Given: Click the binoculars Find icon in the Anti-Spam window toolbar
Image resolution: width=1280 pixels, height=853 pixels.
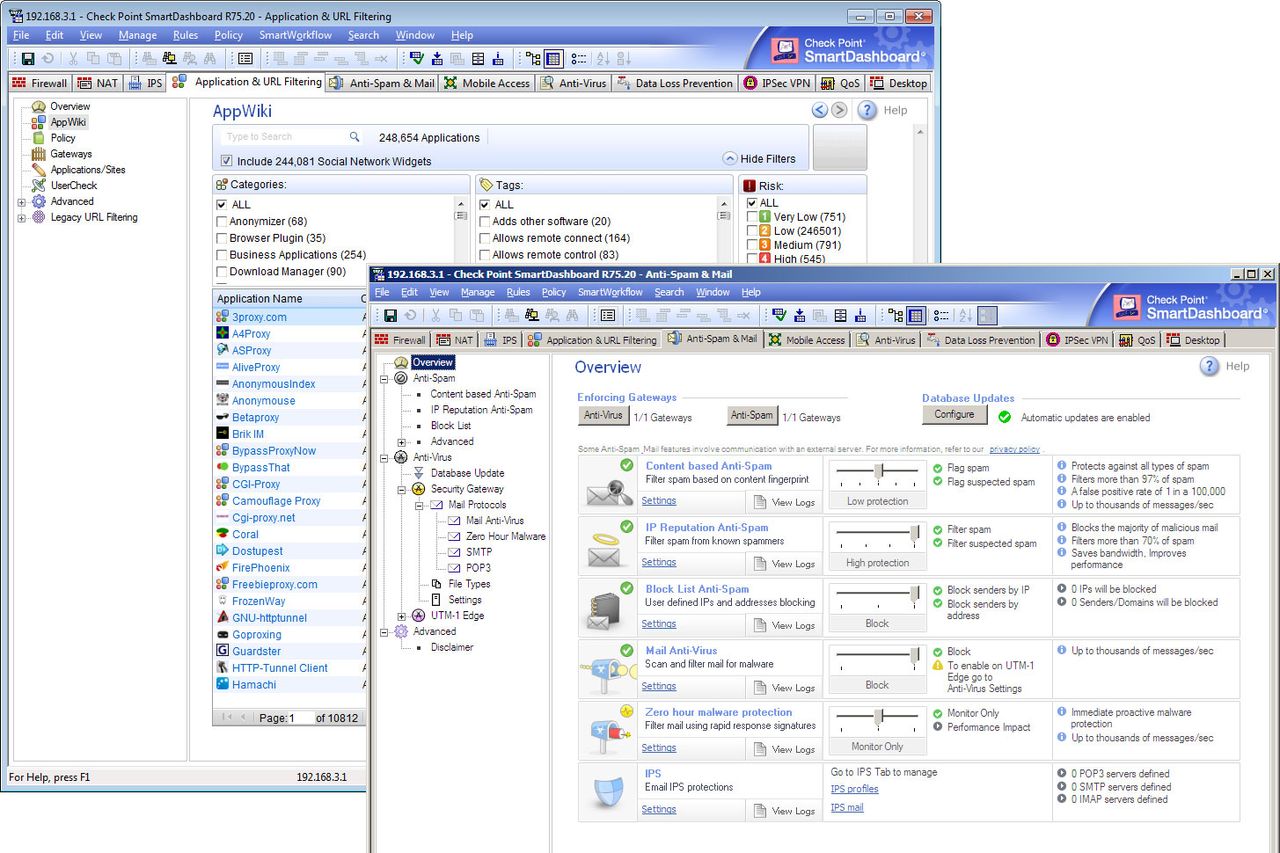Looking at the screenshot, I should pyautogui.click(x=572, y=316).
